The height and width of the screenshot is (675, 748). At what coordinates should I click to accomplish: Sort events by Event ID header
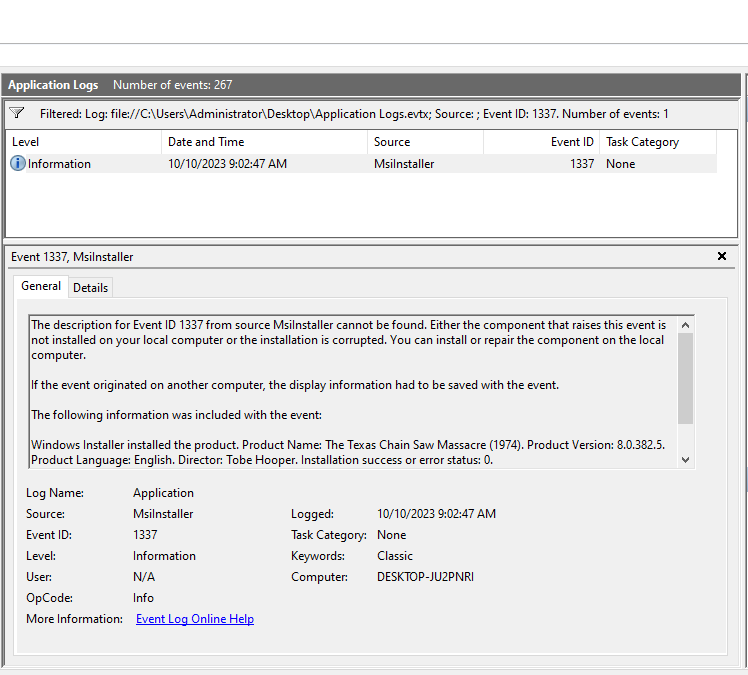pyautogui.click(x=541, y=142)
